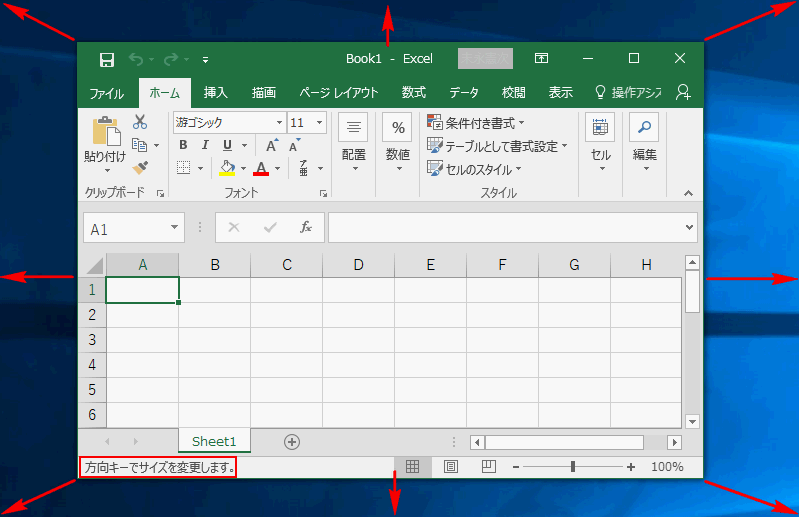Switch to the 挿入 tab
799x517 pixels.
[216, 93]
